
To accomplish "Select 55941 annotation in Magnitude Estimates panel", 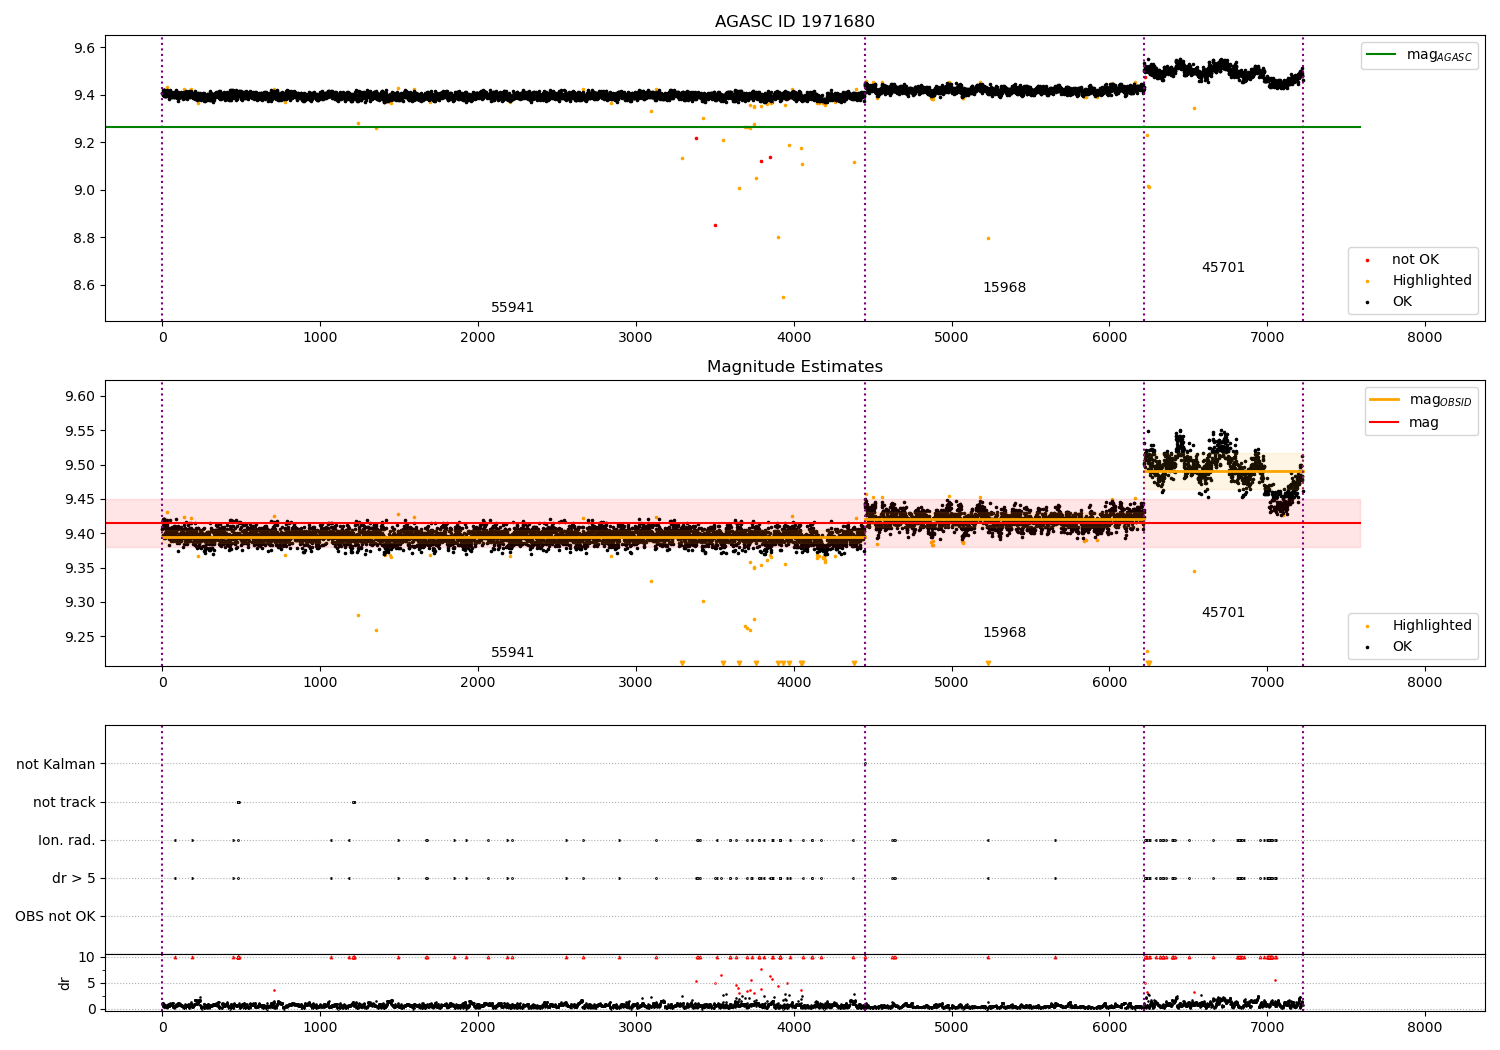I will point(512,653).
